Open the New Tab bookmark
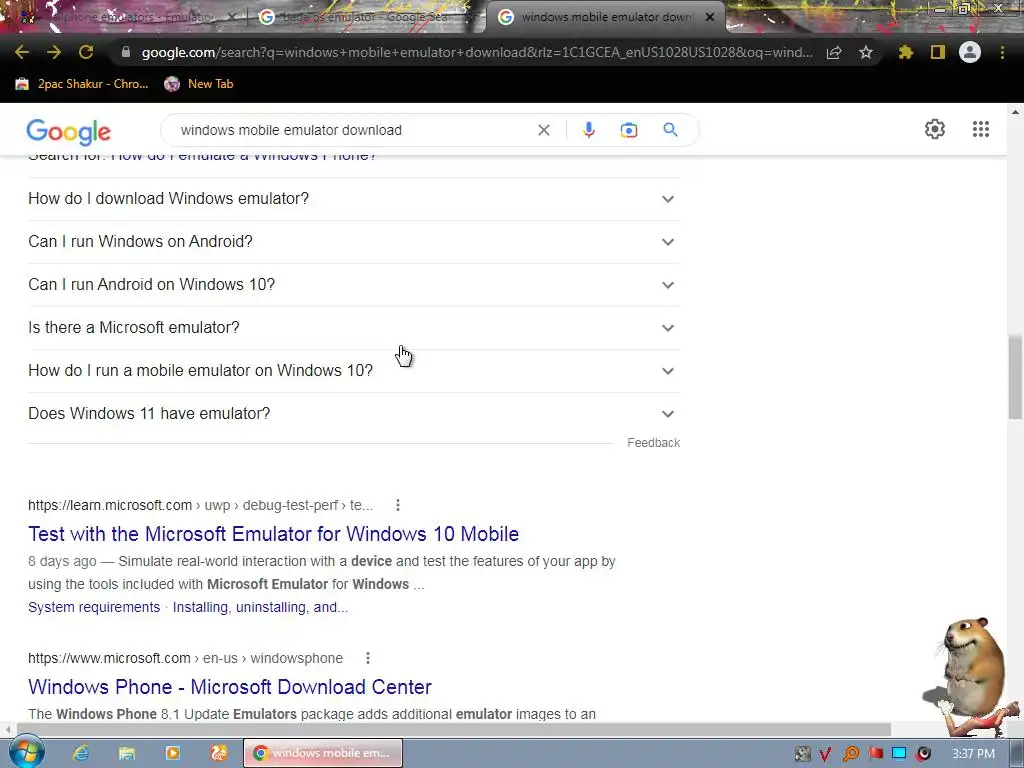This screenshot has width=1024, height=768. [x=199, y=84]
